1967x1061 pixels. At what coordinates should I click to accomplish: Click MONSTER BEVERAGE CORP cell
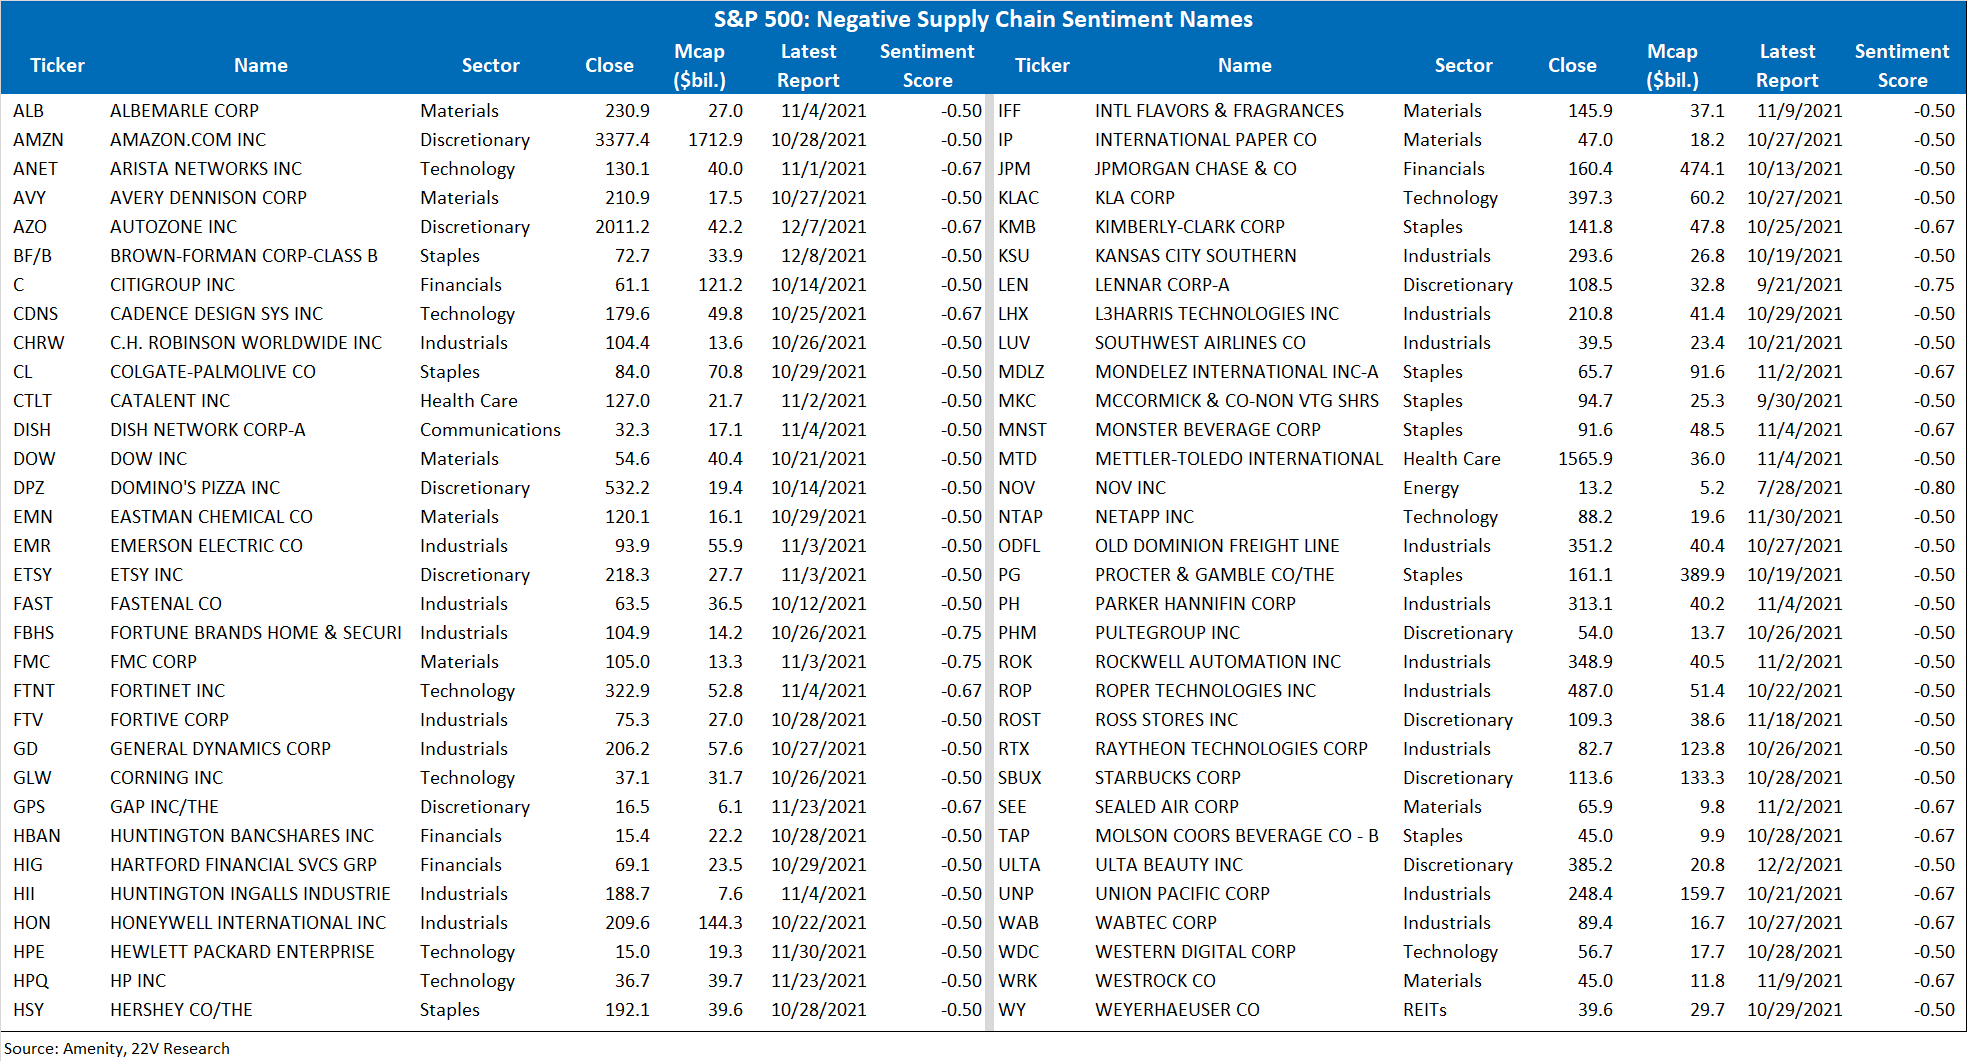coord(1207,430)
